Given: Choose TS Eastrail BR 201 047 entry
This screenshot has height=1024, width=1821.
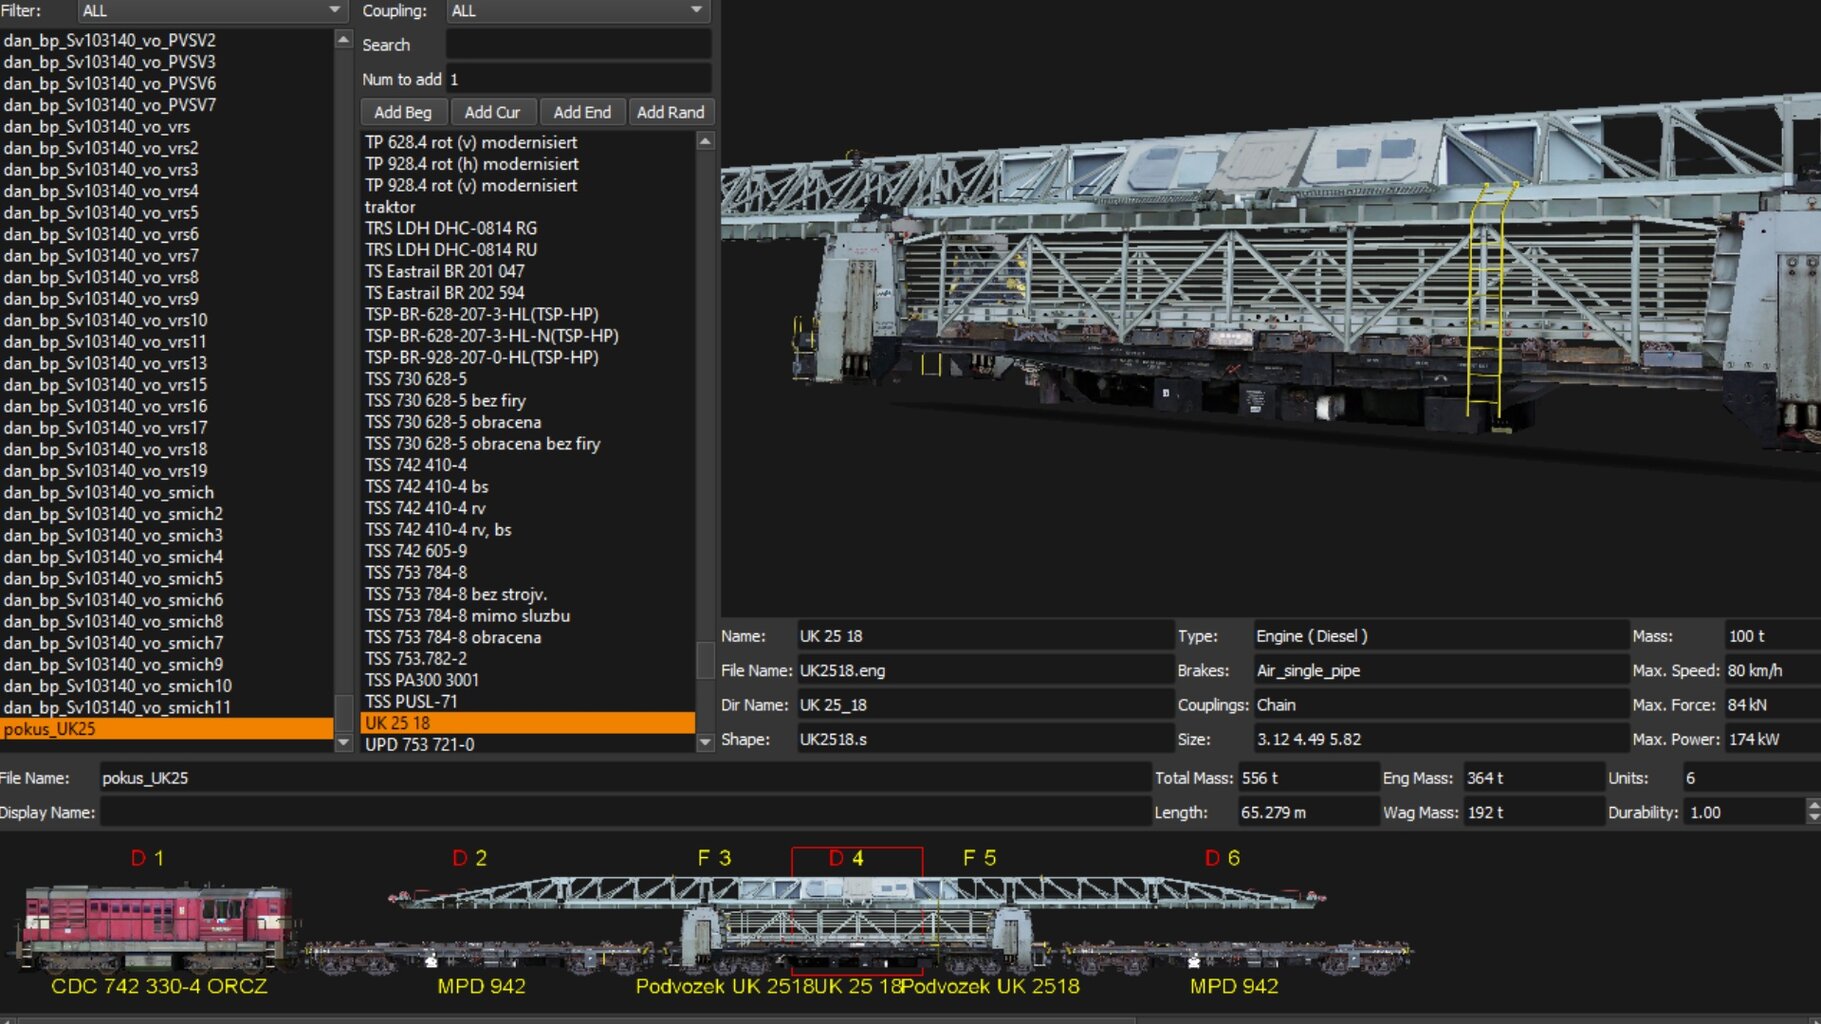Looking at the screenshot, I should (444, 271).
